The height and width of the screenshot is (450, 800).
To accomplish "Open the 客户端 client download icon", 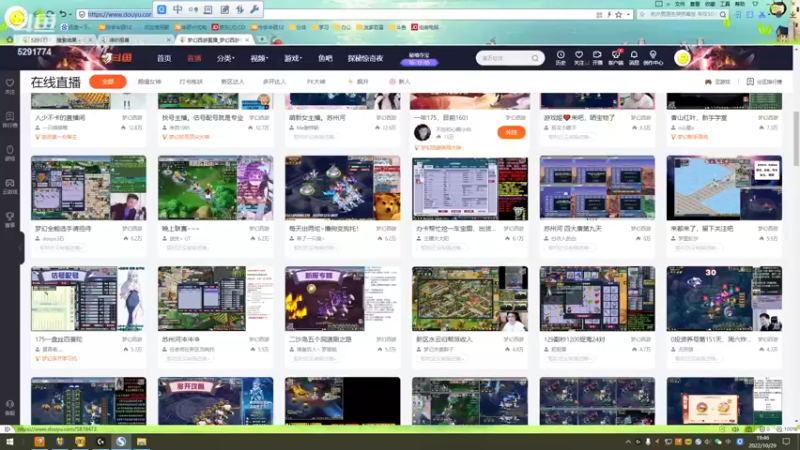I will [616, 57].
